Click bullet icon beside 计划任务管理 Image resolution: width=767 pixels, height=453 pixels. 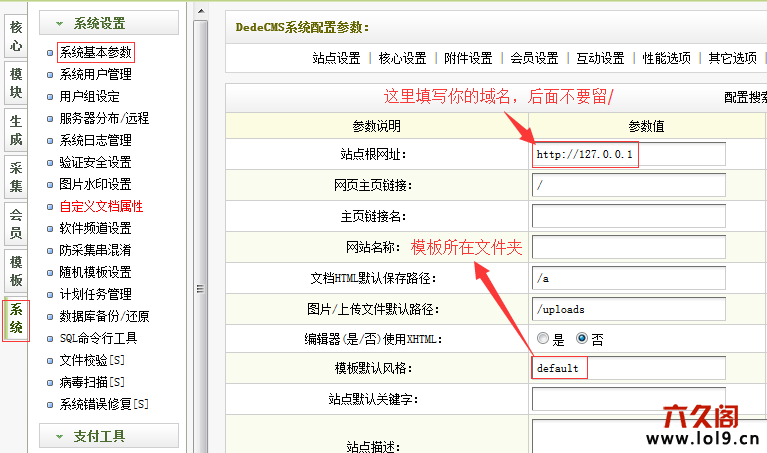click(x=50, y=295)
